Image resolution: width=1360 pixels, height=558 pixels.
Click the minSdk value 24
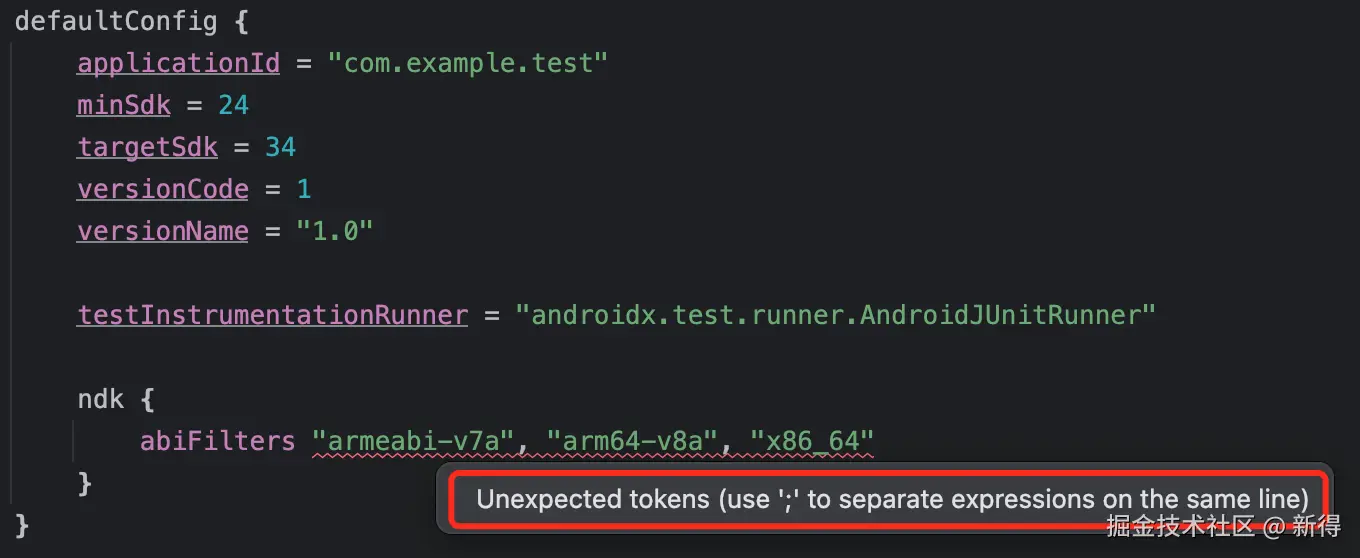click(233, 105)
